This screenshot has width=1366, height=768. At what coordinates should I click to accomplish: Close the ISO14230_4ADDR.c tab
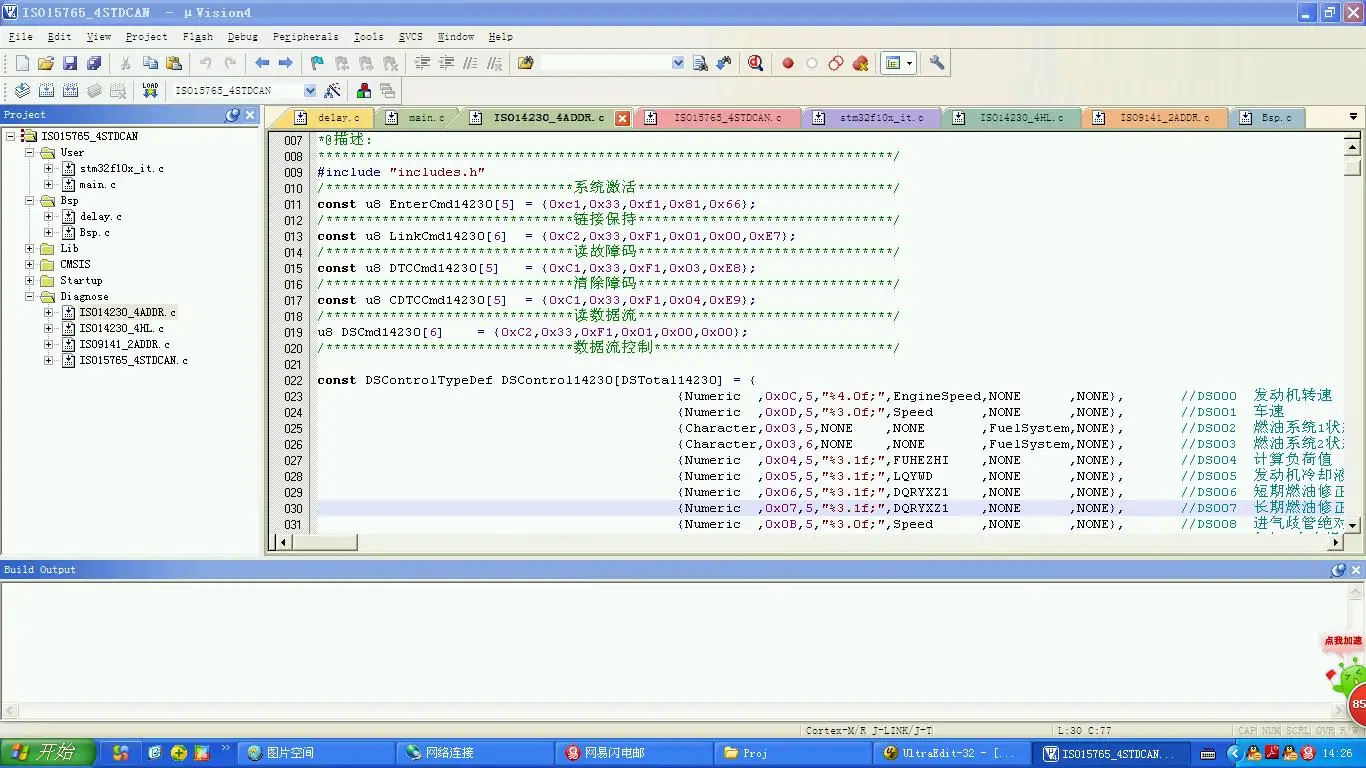pos(622,118)
